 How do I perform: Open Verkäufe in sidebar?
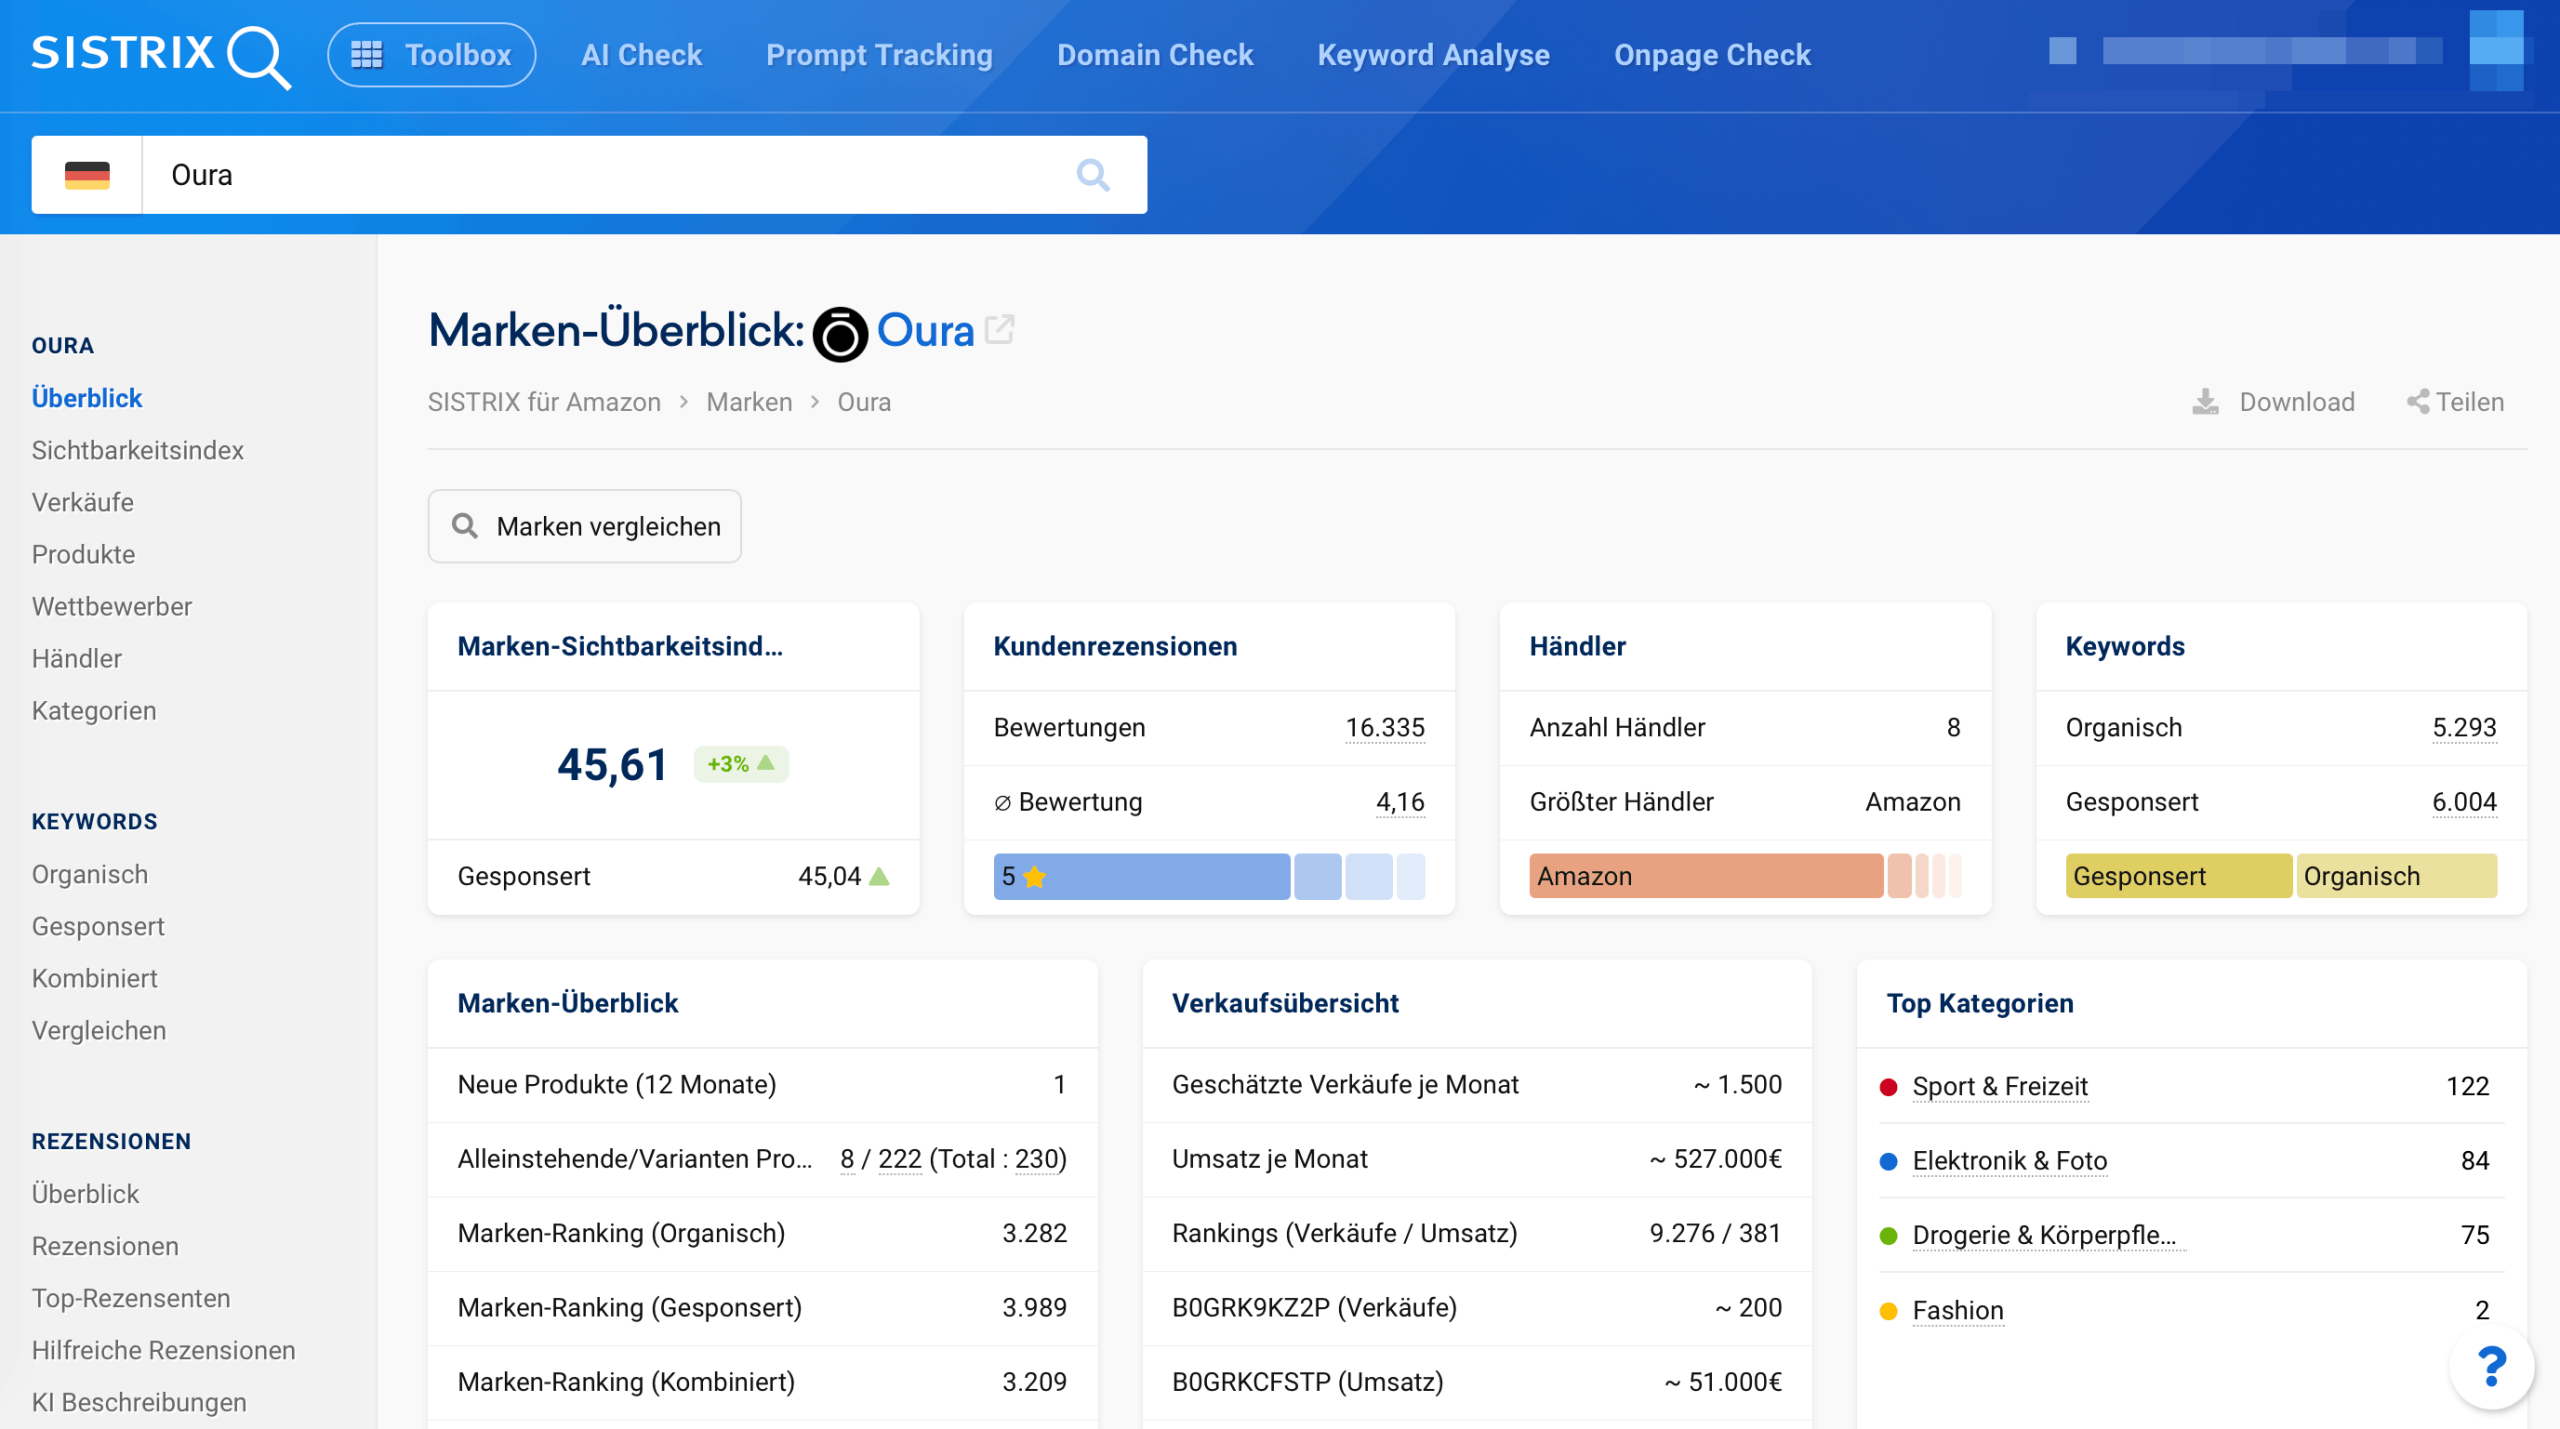(83, 502)
